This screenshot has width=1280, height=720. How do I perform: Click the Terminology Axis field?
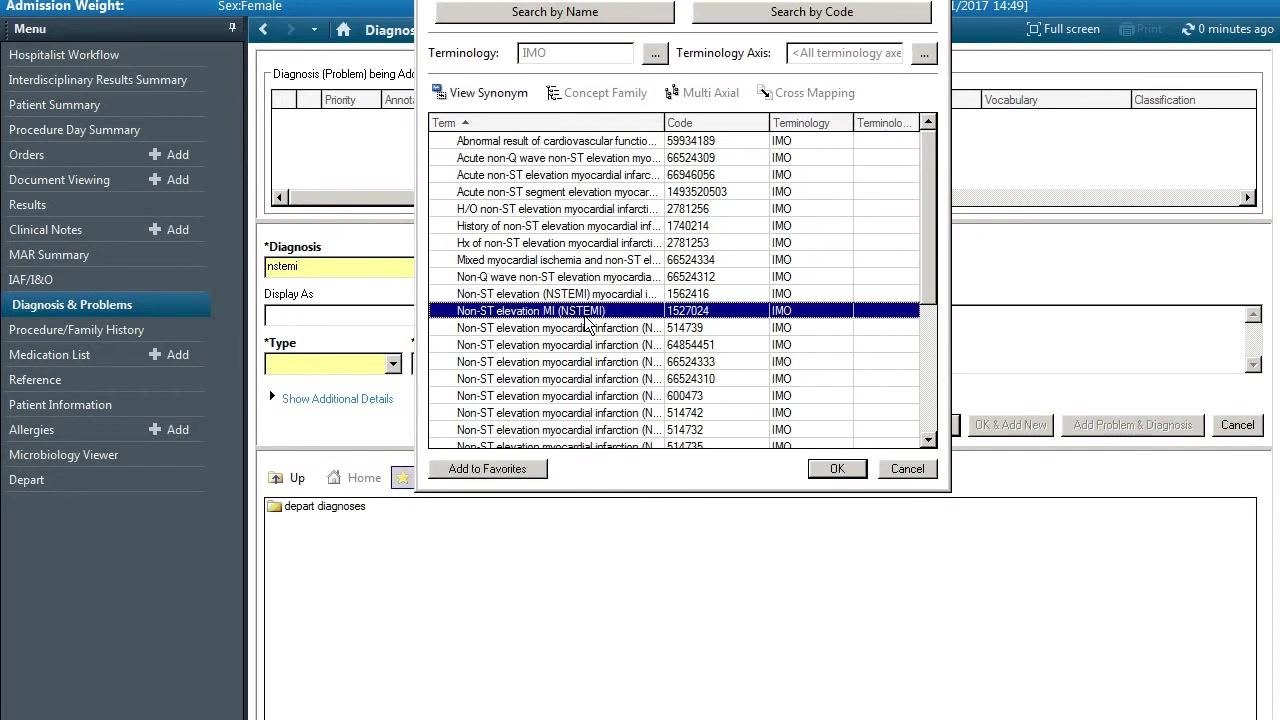(847, 53)
